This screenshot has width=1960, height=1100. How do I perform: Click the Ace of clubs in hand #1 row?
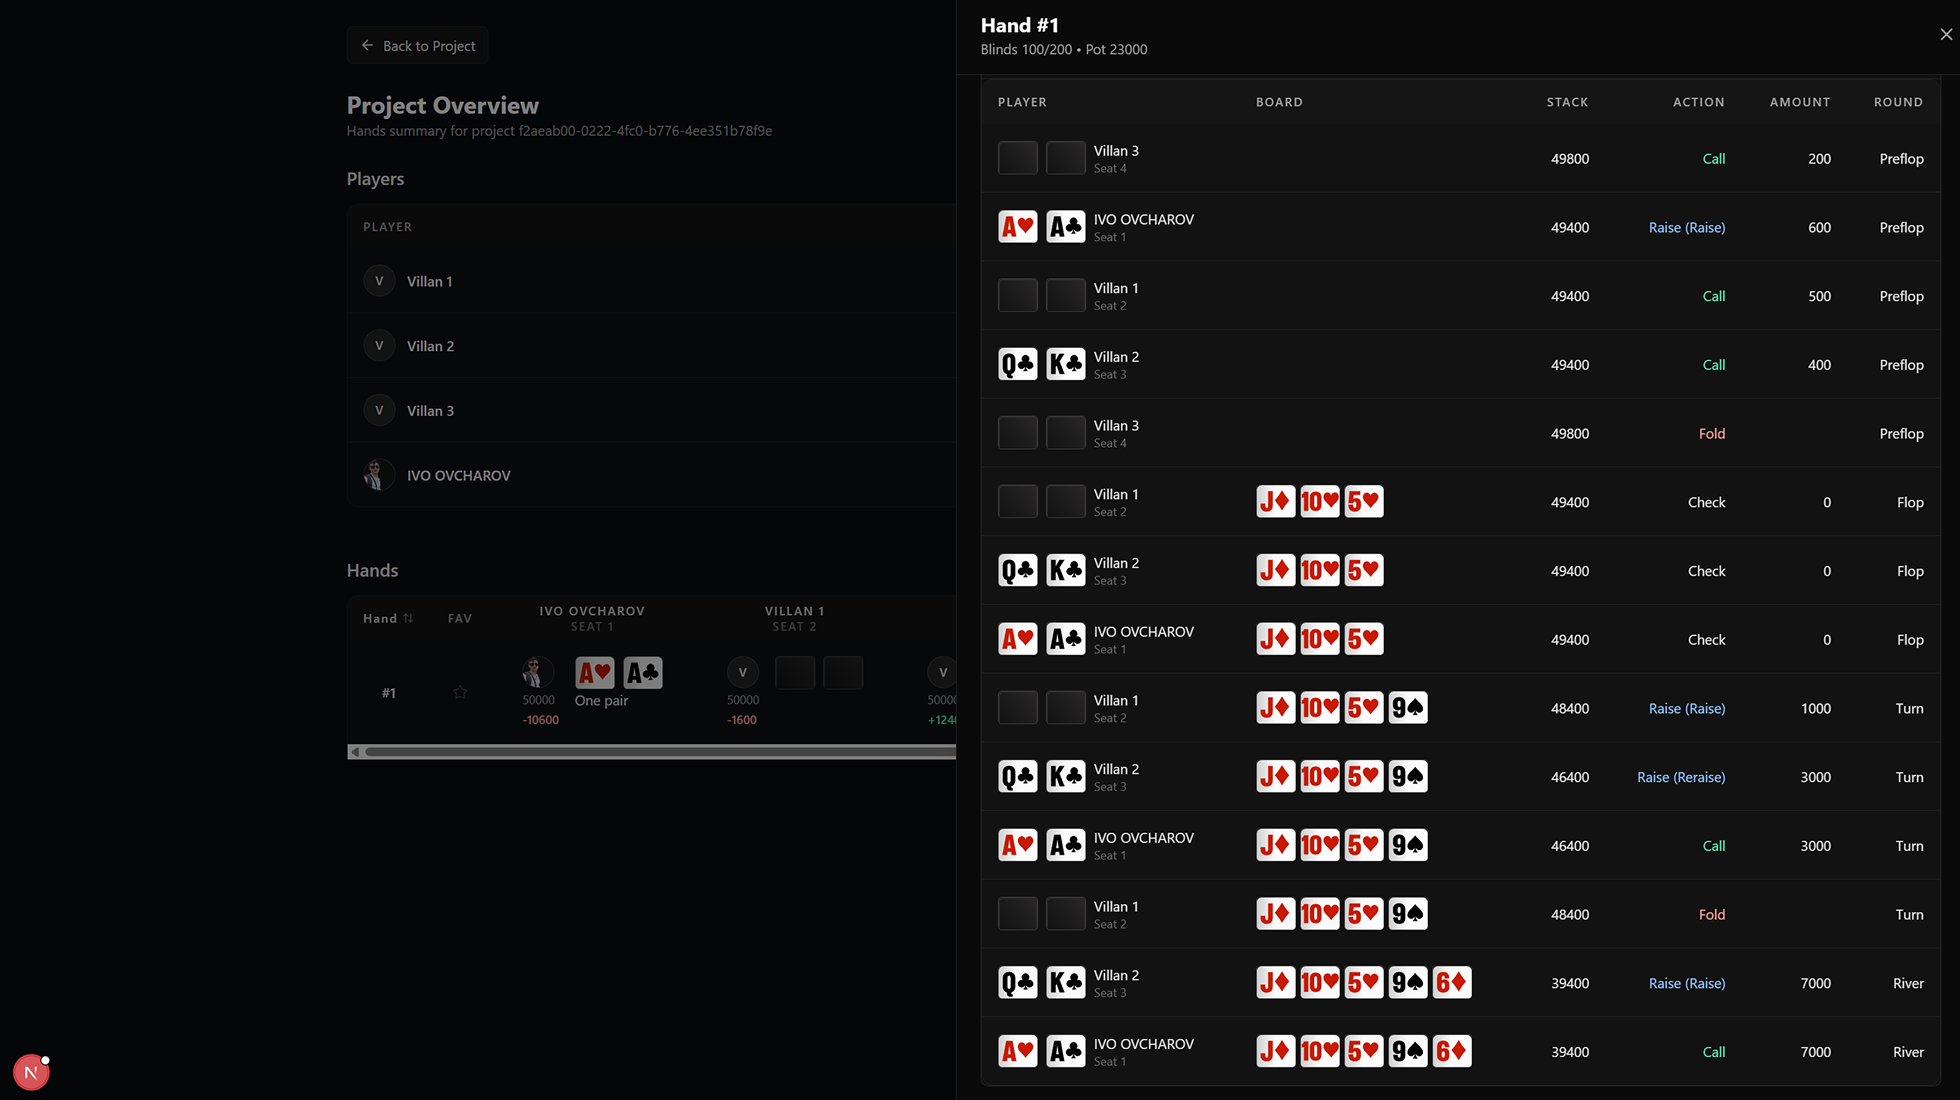(x=643, y=673)
